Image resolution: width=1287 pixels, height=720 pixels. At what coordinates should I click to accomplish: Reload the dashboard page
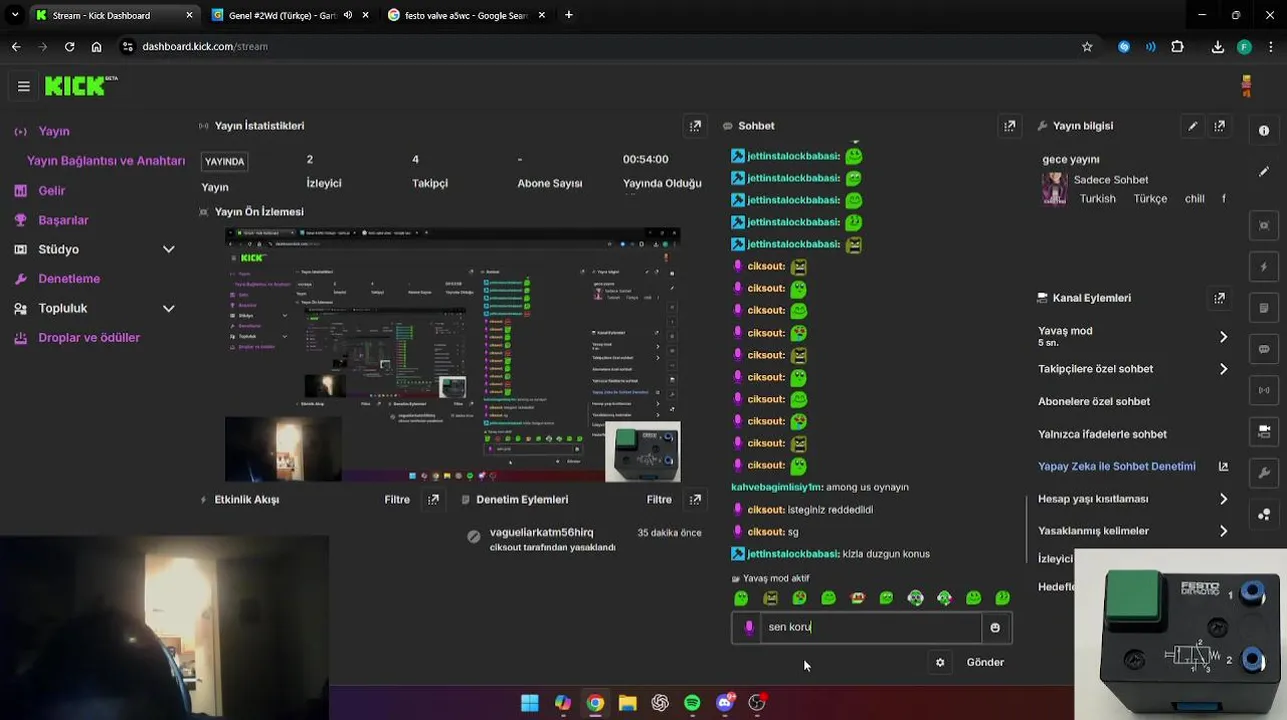point(69,46)
